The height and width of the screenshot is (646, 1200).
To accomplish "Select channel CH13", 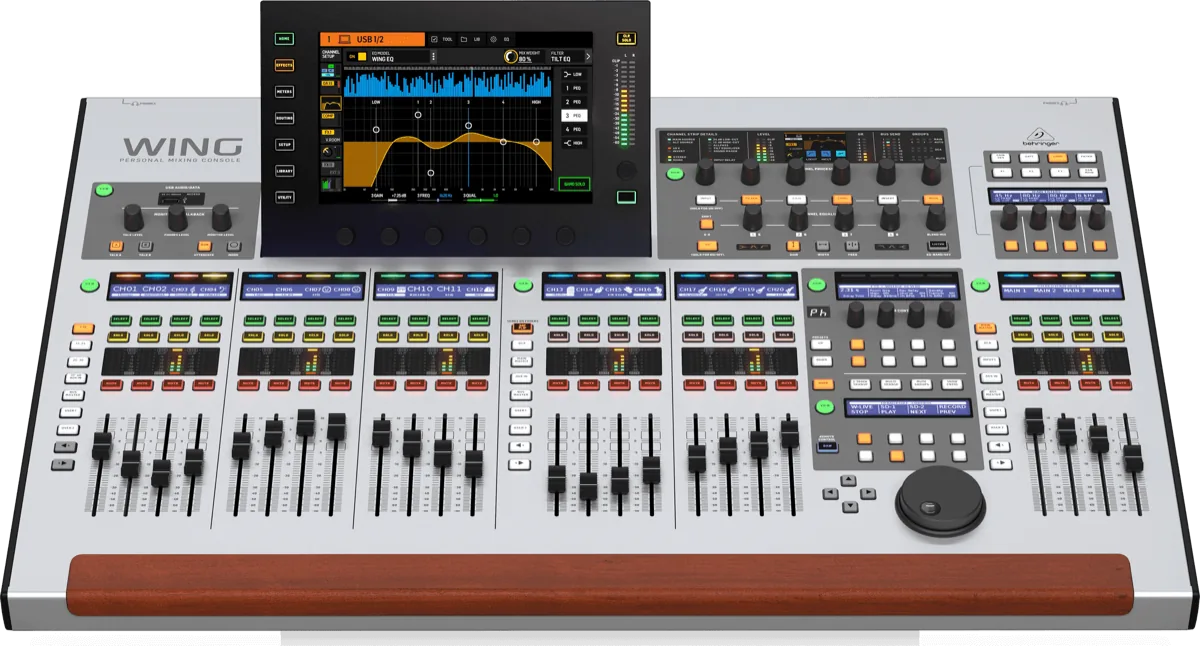I will 558,319.
